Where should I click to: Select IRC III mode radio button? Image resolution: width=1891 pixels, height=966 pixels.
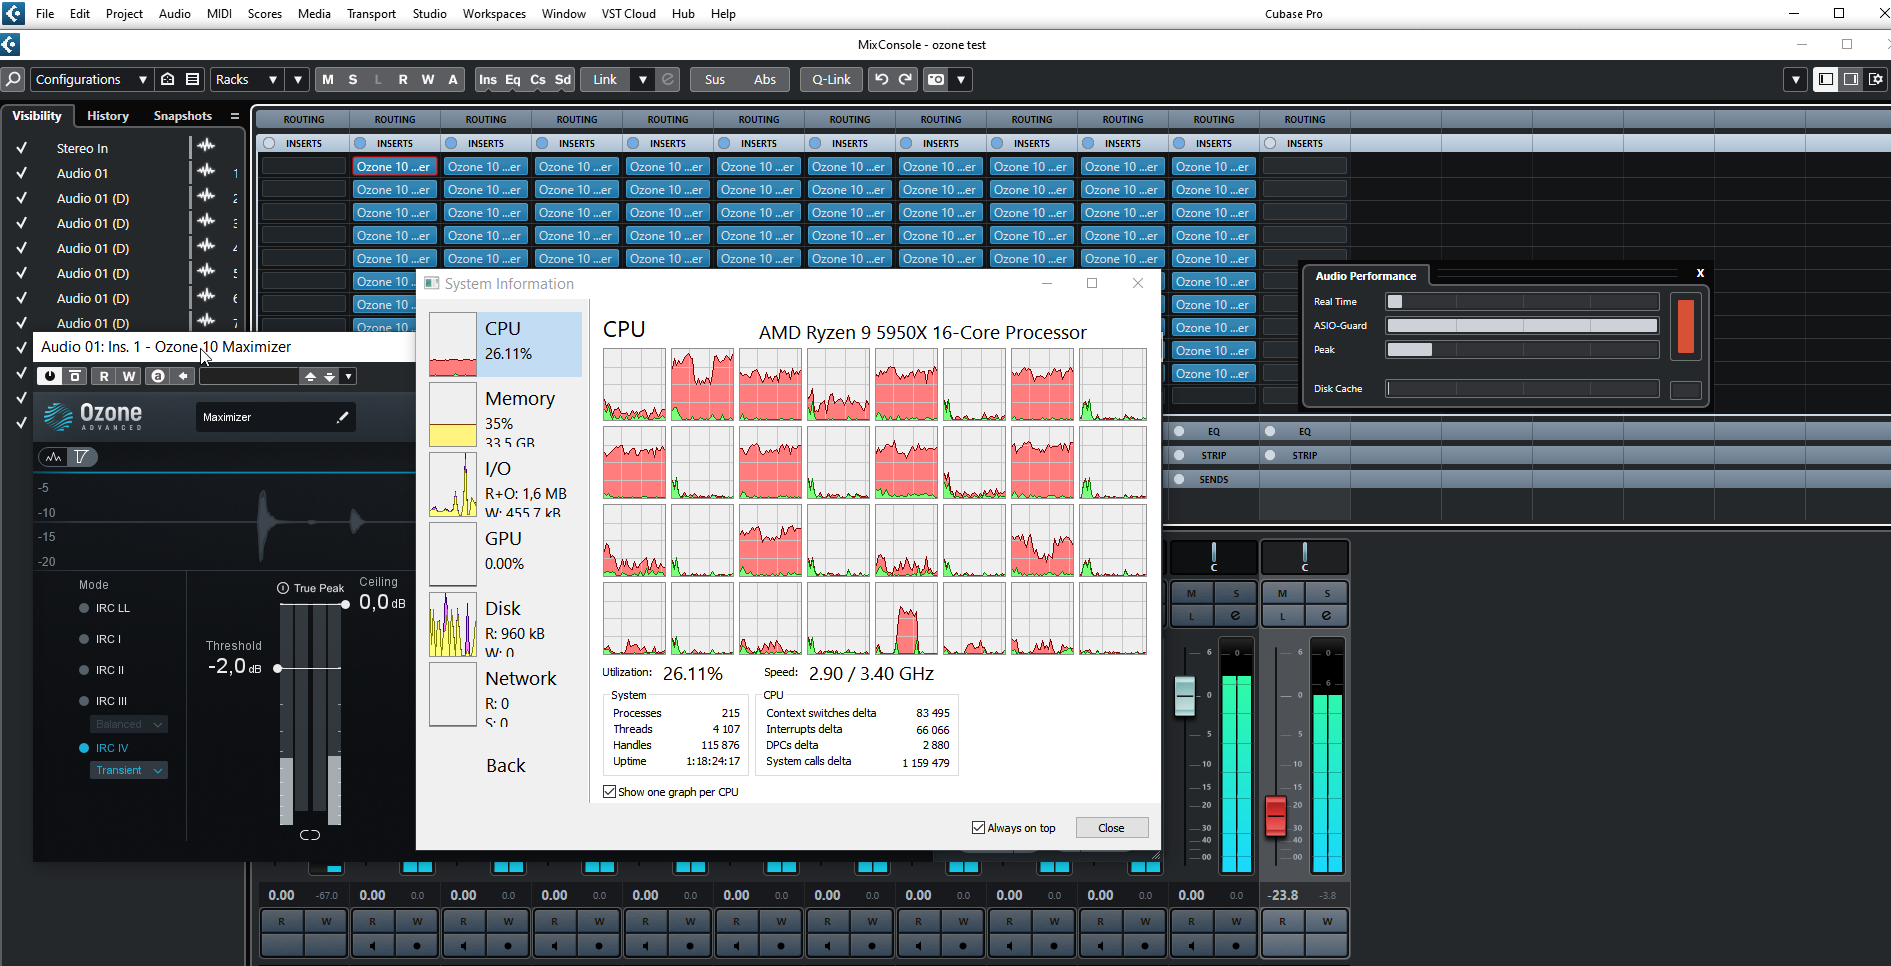pyautogui.click(x=84, y=701)
